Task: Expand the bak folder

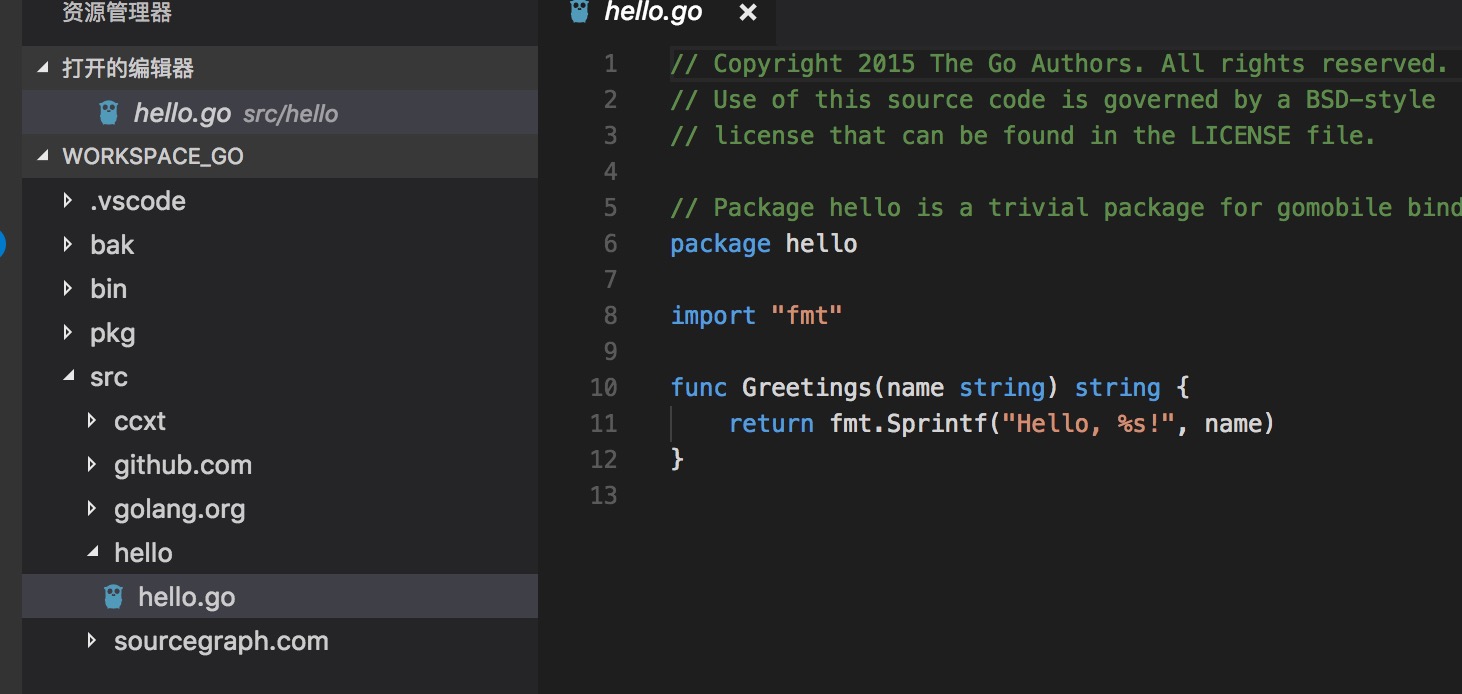Action: [68, 245]
